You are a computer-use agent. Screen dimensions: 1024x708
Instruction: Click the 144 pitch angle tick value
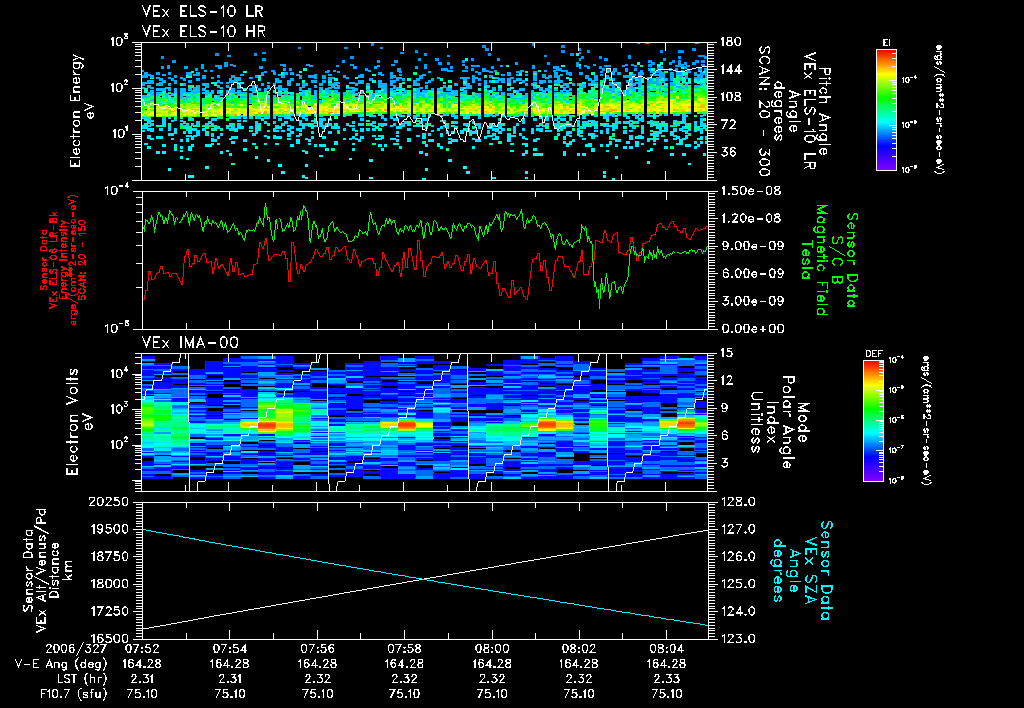(x=731, y=69)
